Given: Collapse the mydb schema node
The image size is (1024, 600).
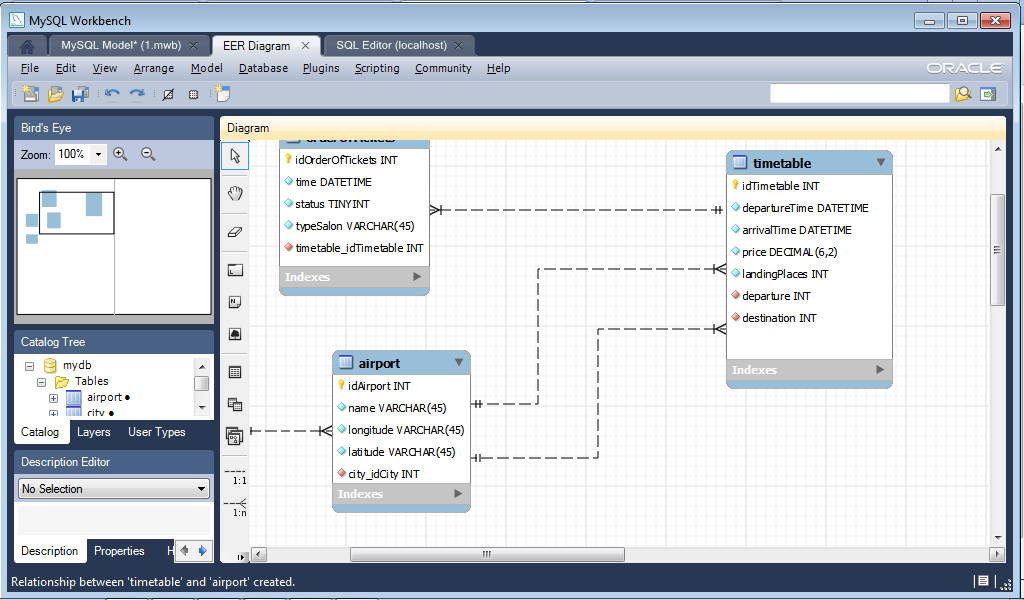Looking at the screenshot, I should pyautogui.click(x=29, y=366).
